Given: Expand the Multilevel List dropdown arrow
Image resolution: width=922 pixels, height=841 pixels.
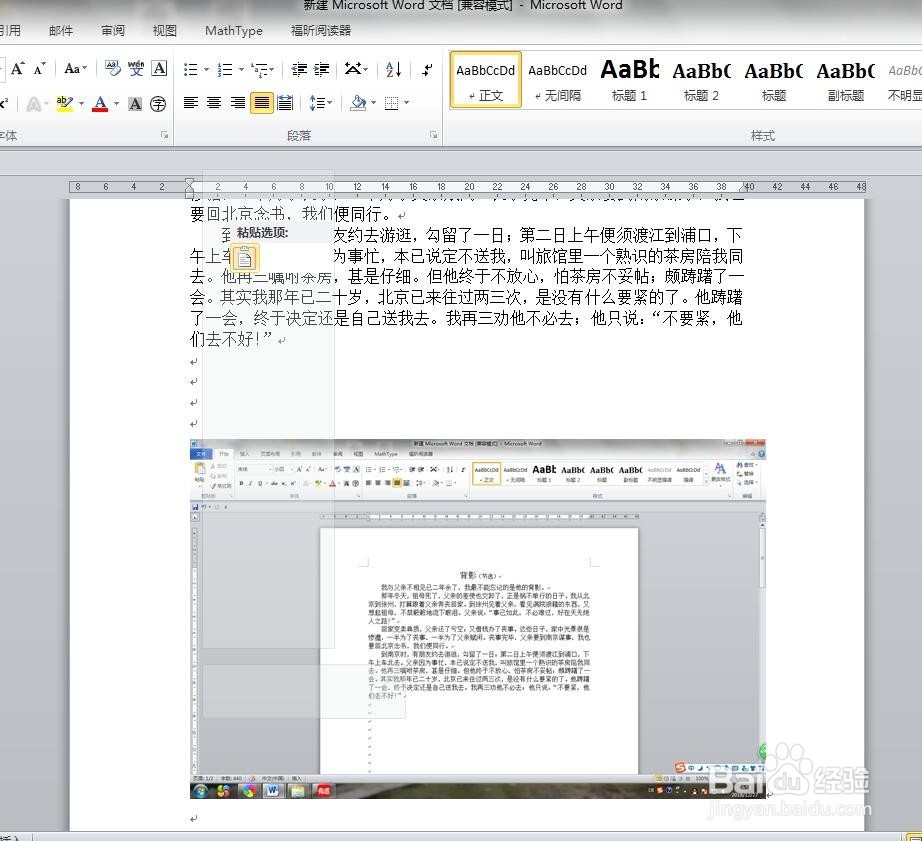Looking at the screenshot, I should (x=272, y=70).
